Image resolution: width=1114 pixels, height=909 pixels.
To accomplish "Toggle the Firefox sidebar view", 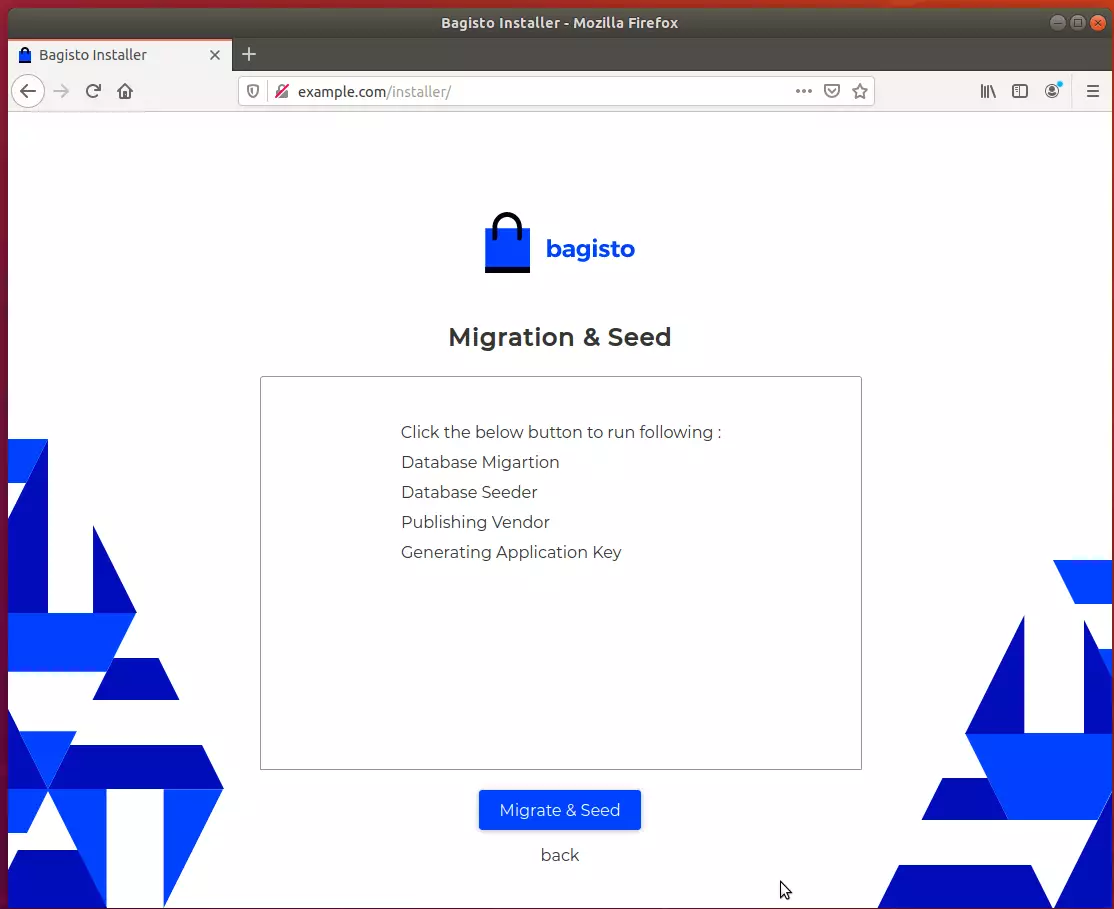I will [x=1020, y=91].
